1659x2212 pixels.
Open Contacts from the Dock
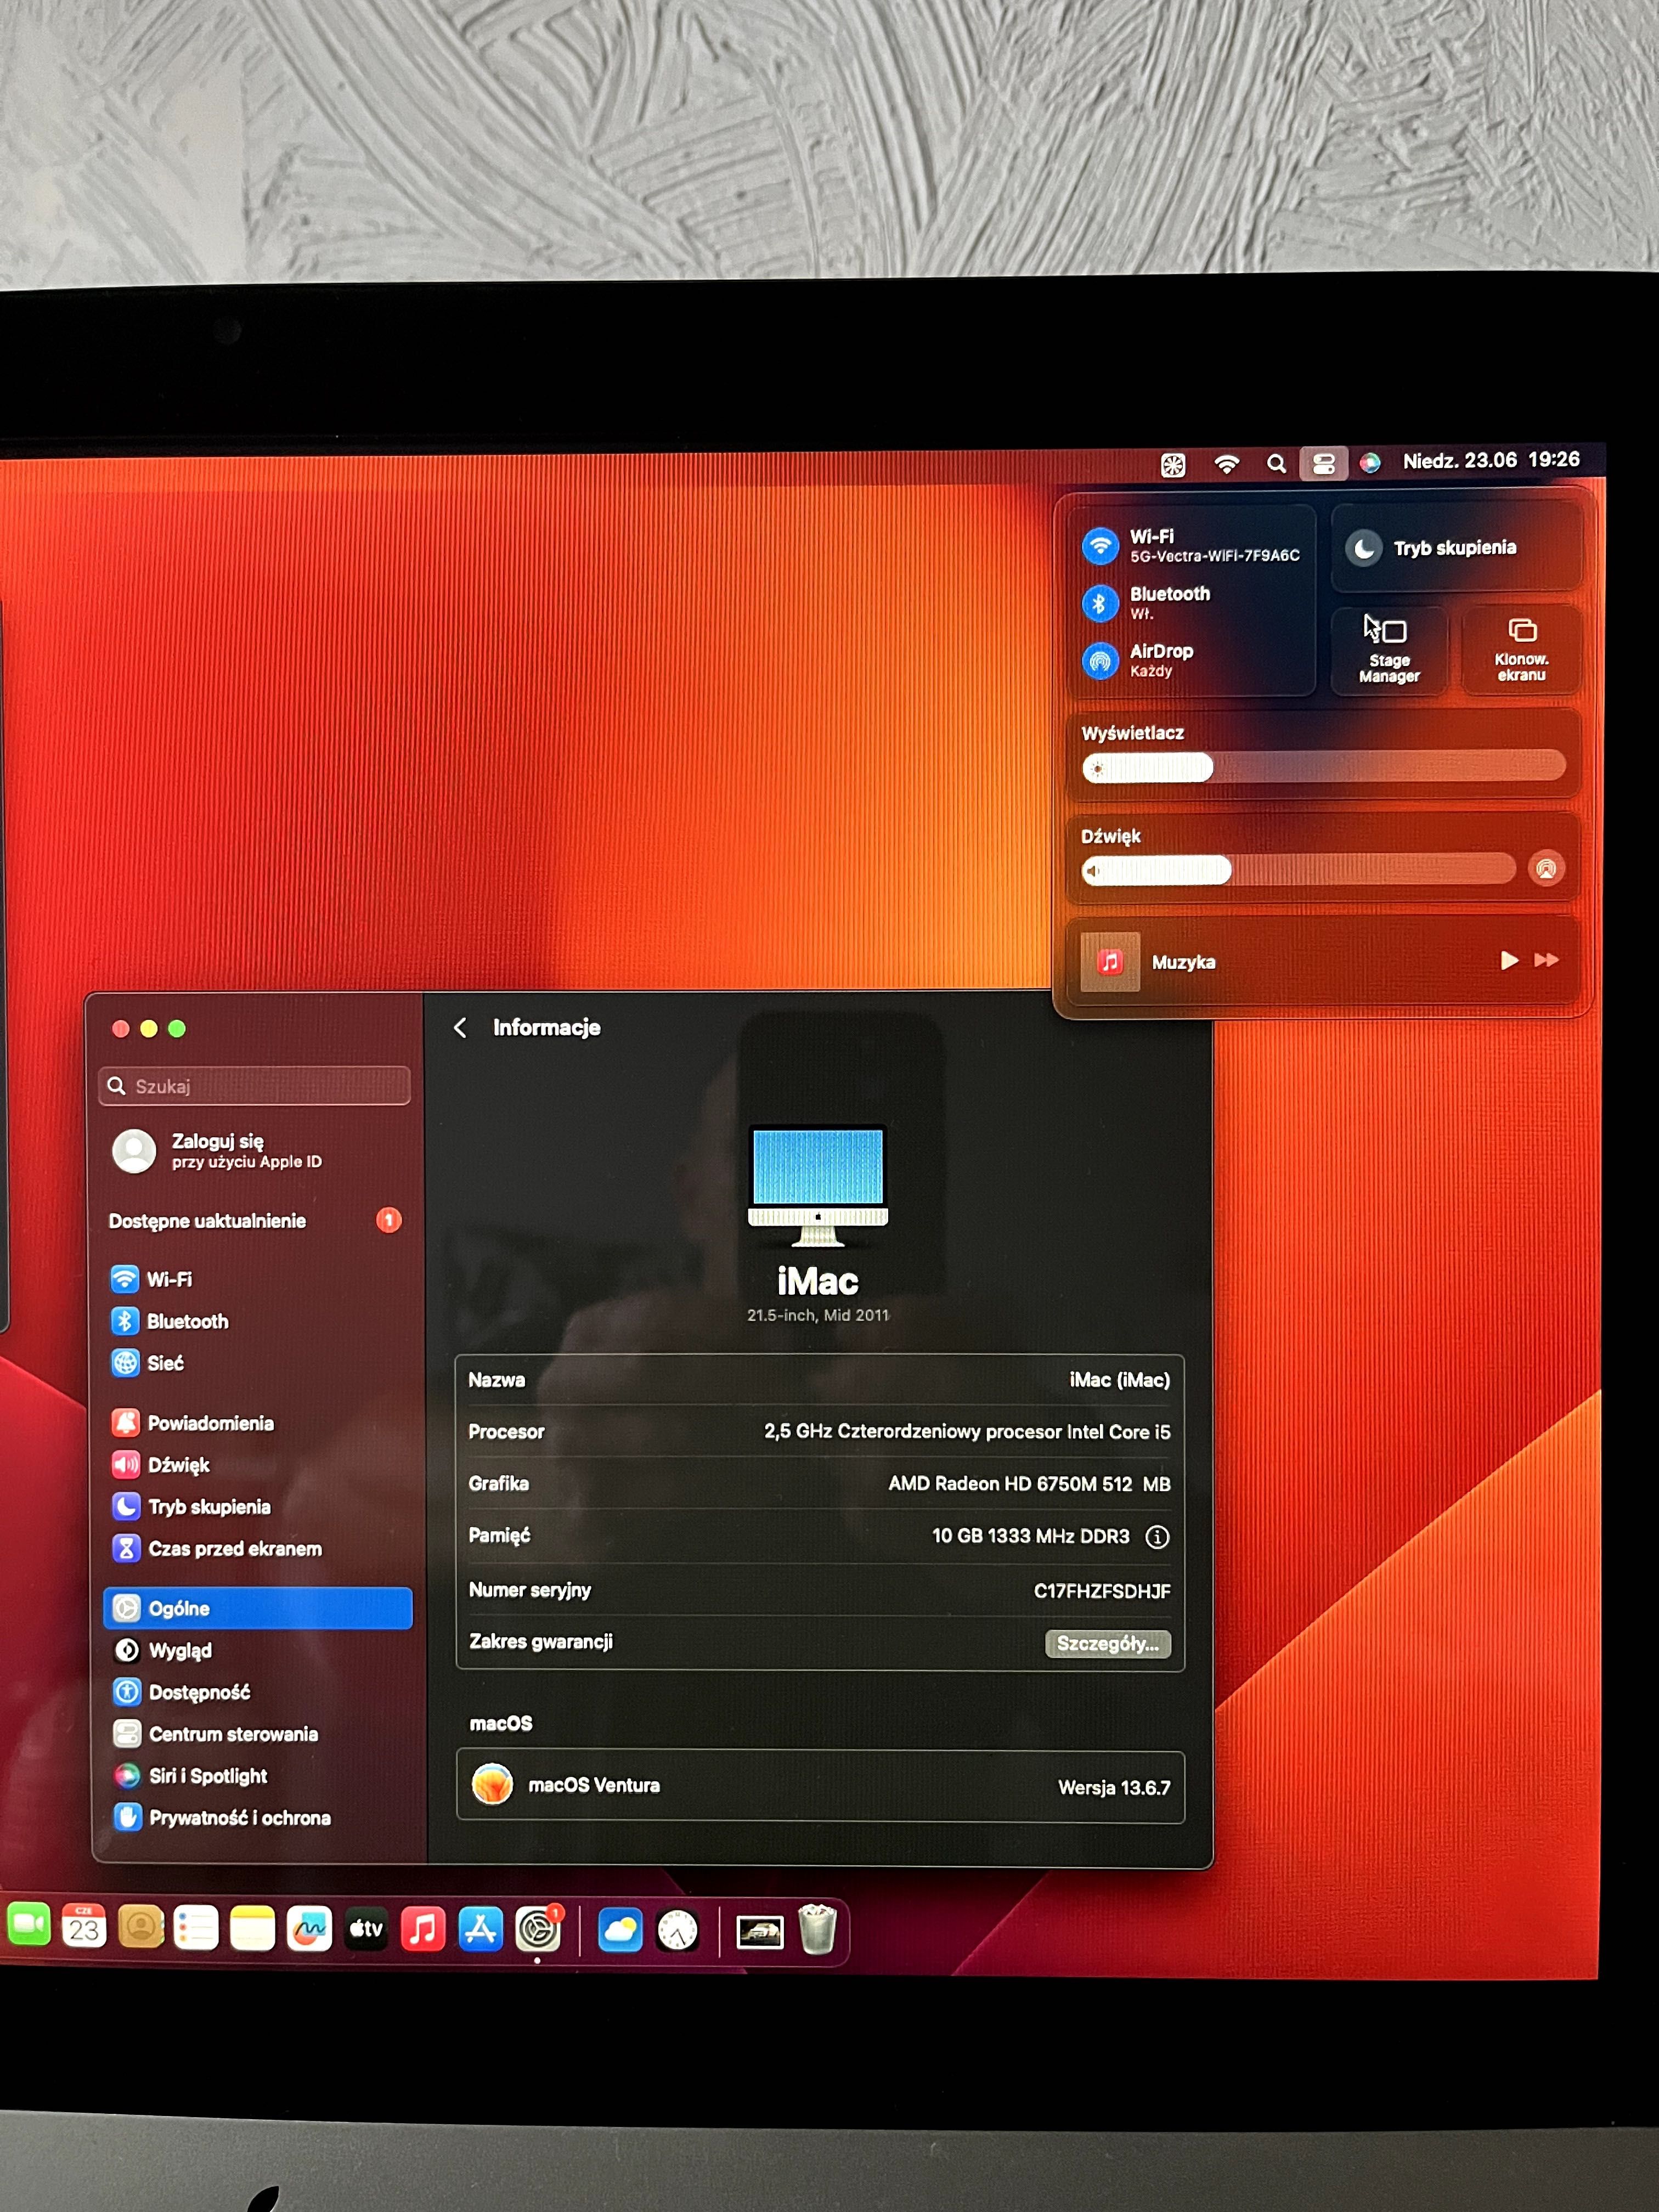pyautogui.click(x=140, y=1927)
